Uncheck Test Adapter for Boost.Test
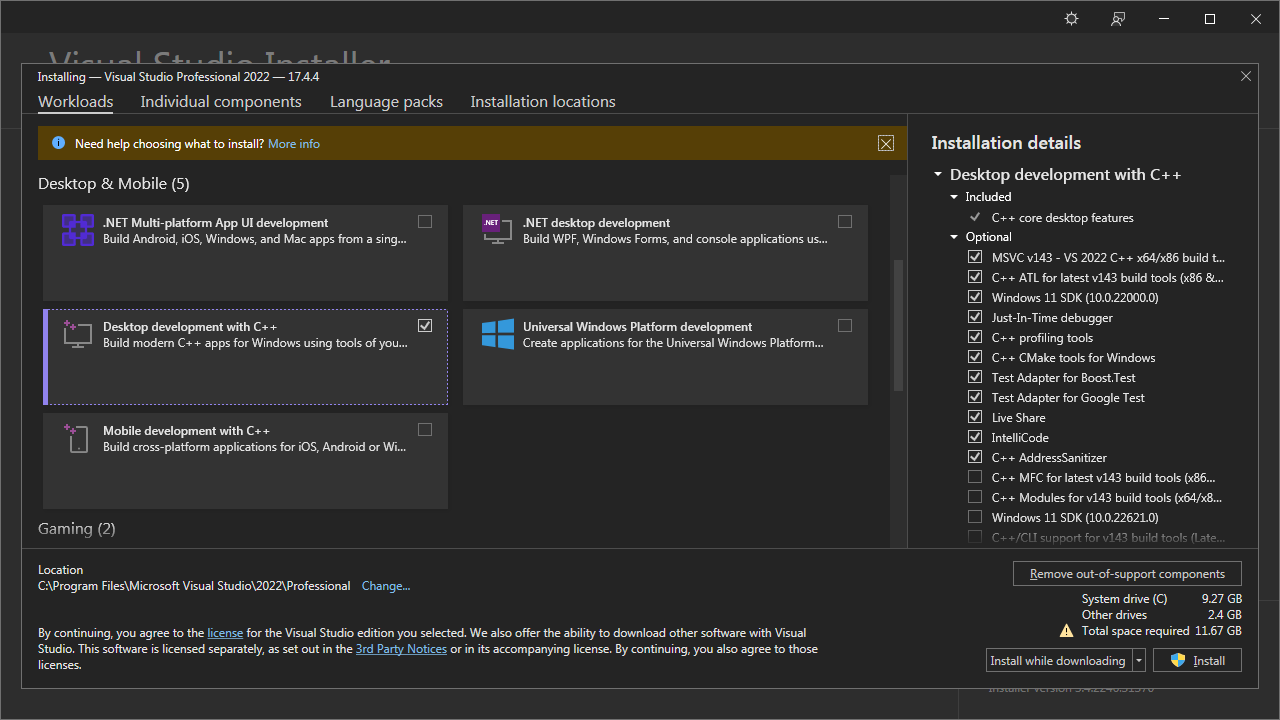 (x=975, y=377)
